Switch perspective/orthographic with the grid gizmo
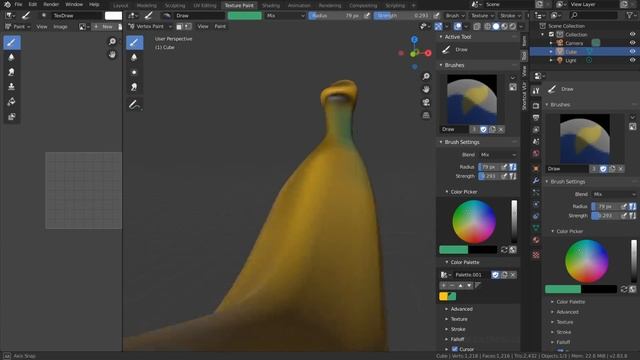The image size is (640, 360). tap(426, 116)
